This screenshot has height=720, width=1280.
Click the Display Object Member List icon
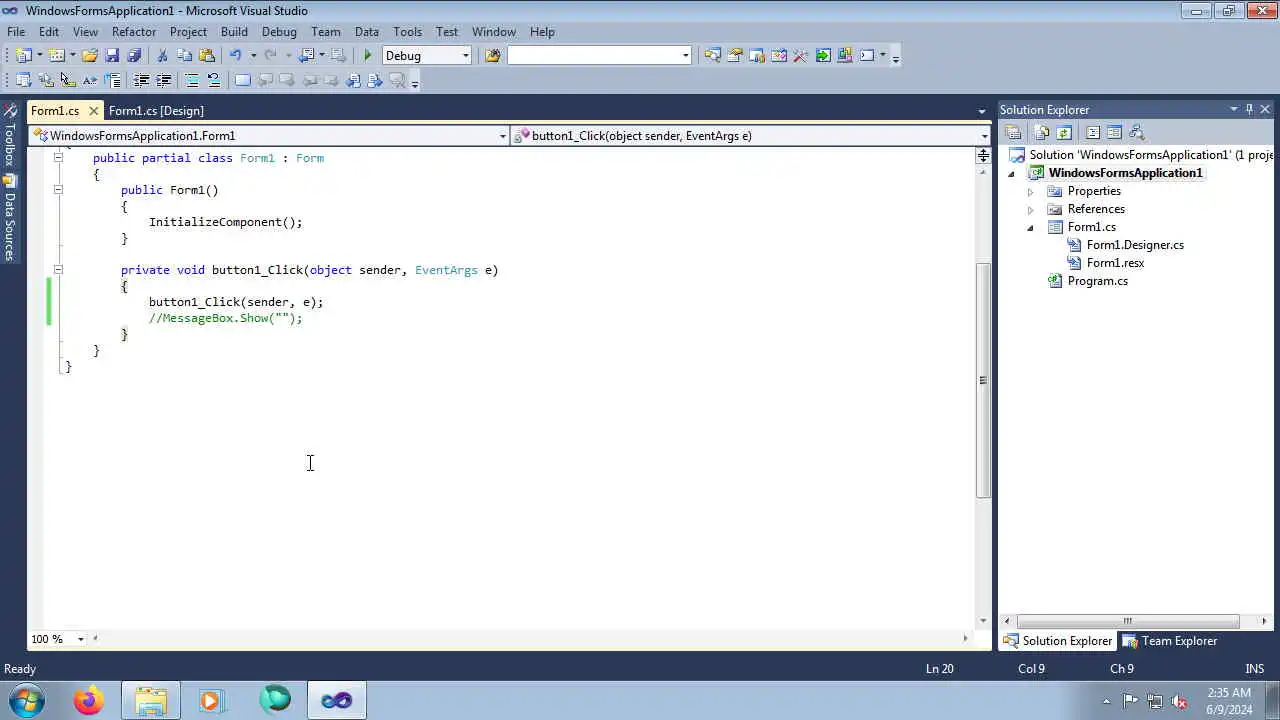(x=23, y=80)
